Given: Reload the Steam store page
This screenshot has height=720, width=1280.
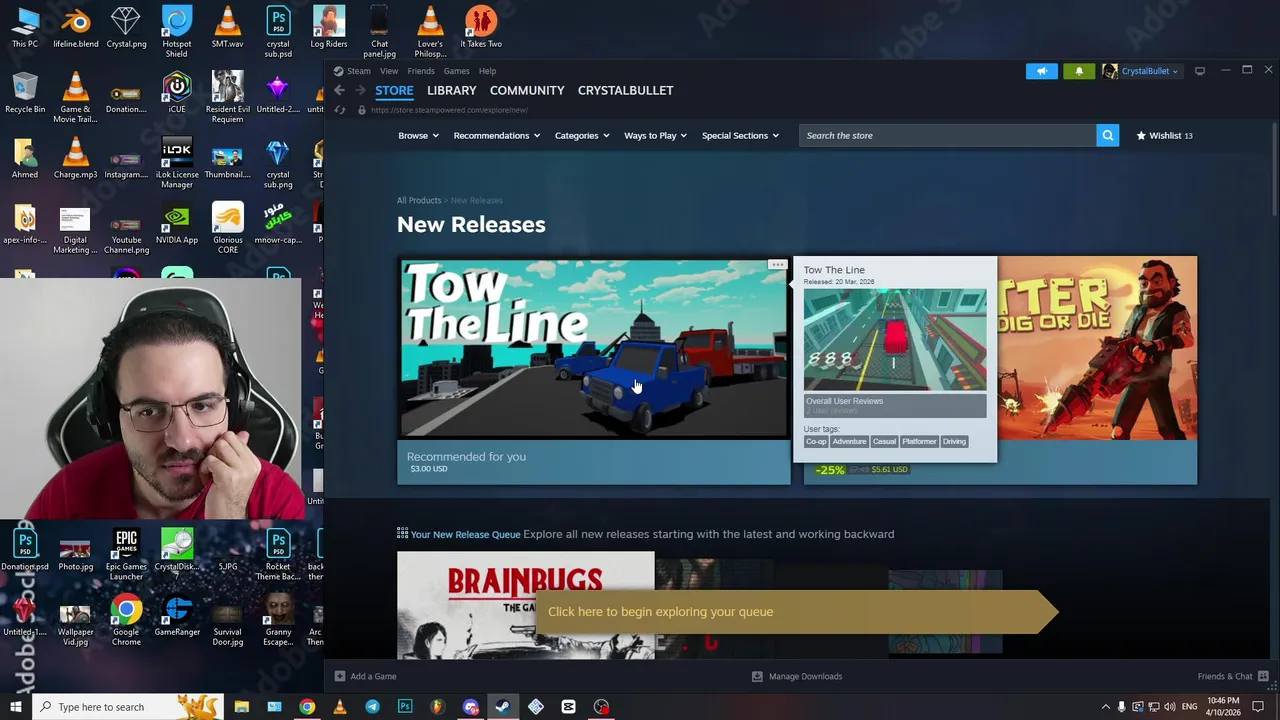Looking at the screenshot, I should tap(340, 110).
